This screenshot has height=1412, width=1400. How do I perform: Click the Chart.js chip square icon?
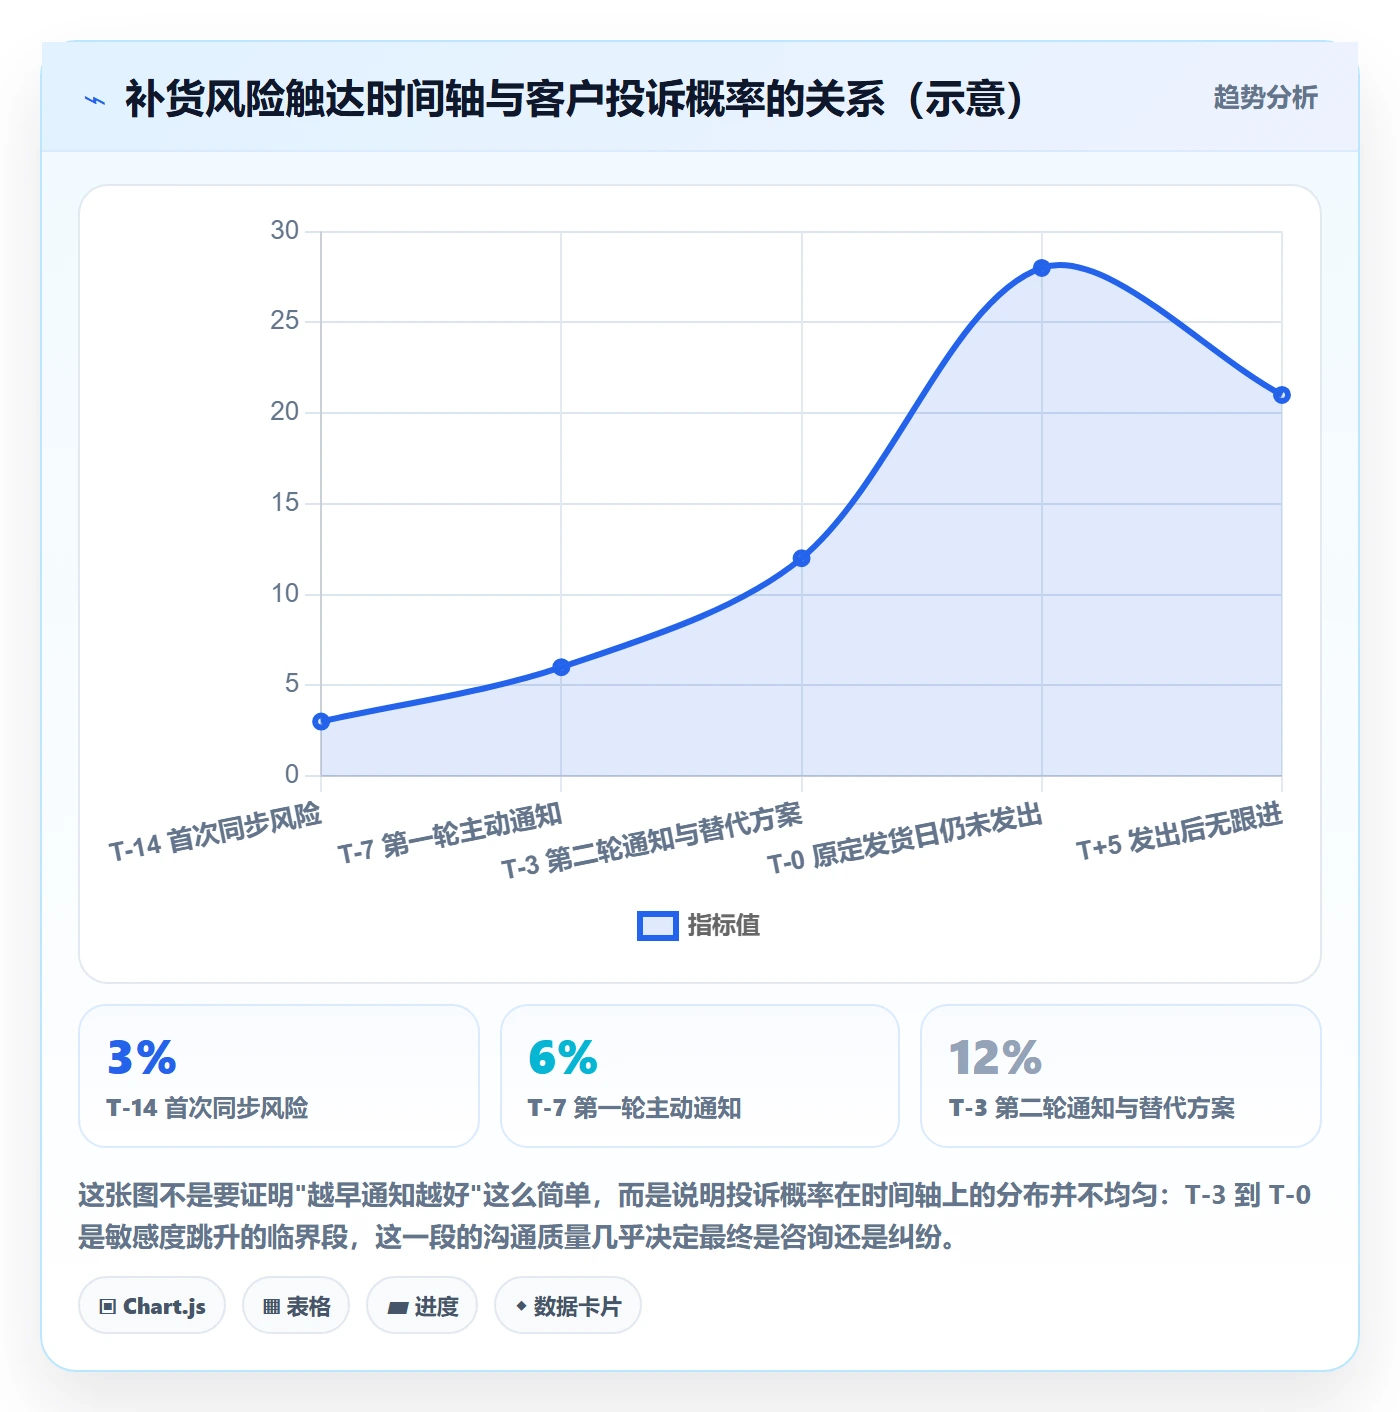tap(108, 1307)
